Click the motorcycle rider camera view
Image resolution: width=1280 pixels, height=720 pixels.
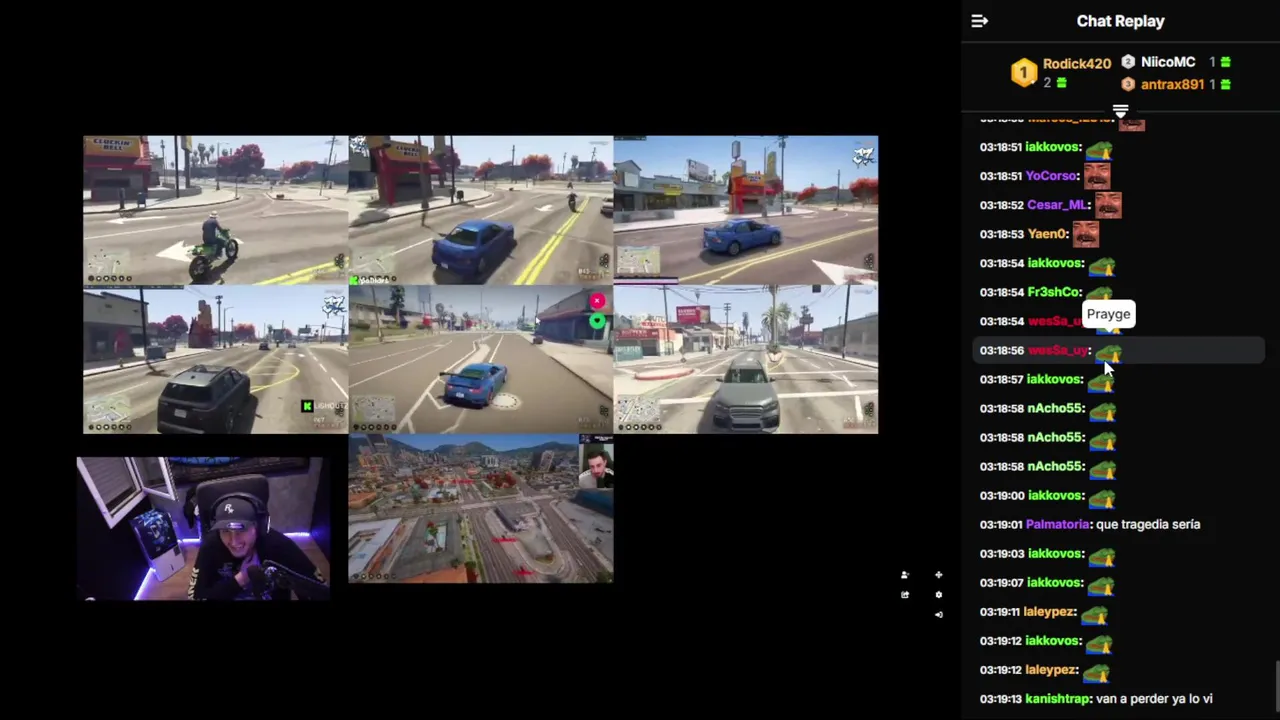click(215, 210)
